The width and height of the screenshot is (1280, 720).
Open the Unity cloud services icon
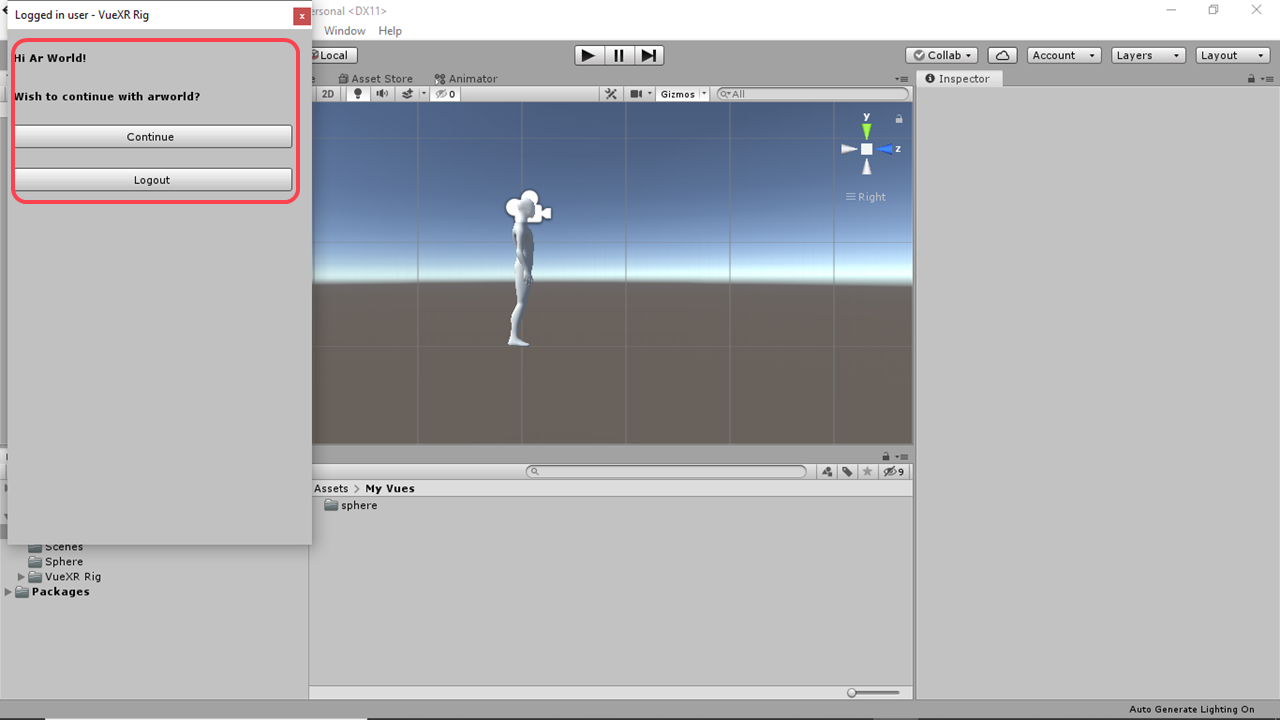click(x=1002, y=56)
